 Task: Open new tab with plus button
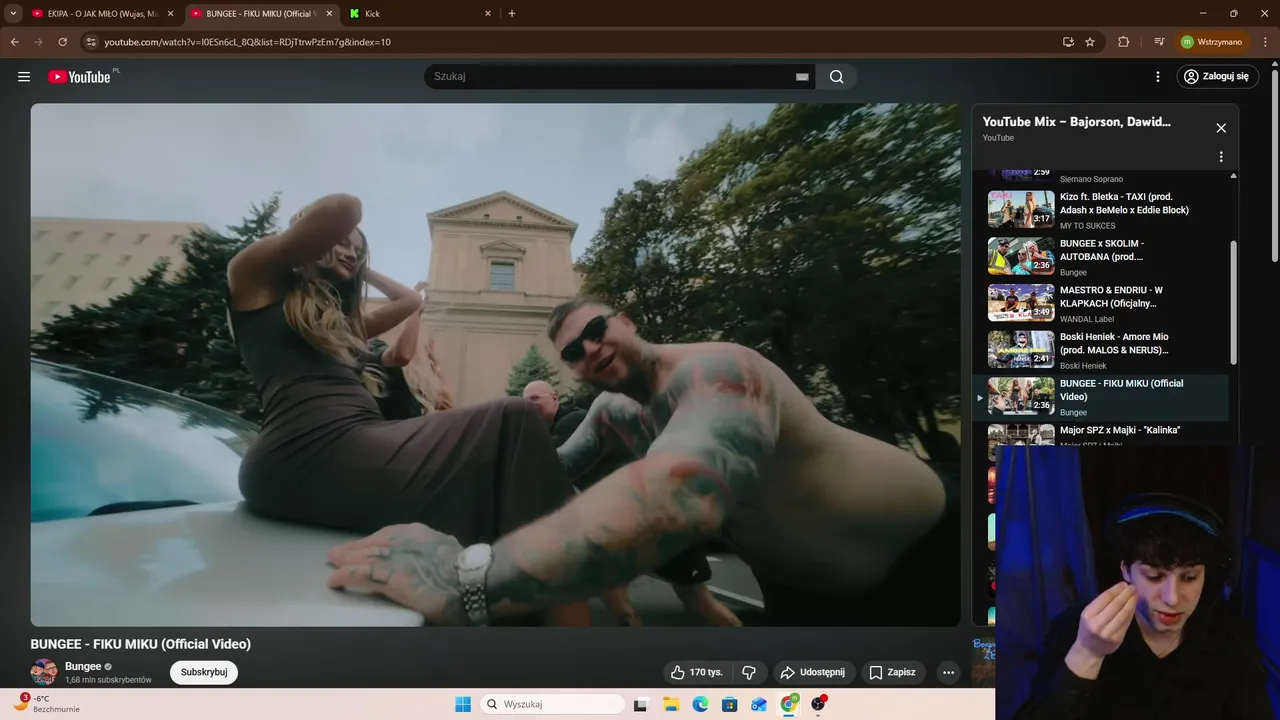[512, 14]
